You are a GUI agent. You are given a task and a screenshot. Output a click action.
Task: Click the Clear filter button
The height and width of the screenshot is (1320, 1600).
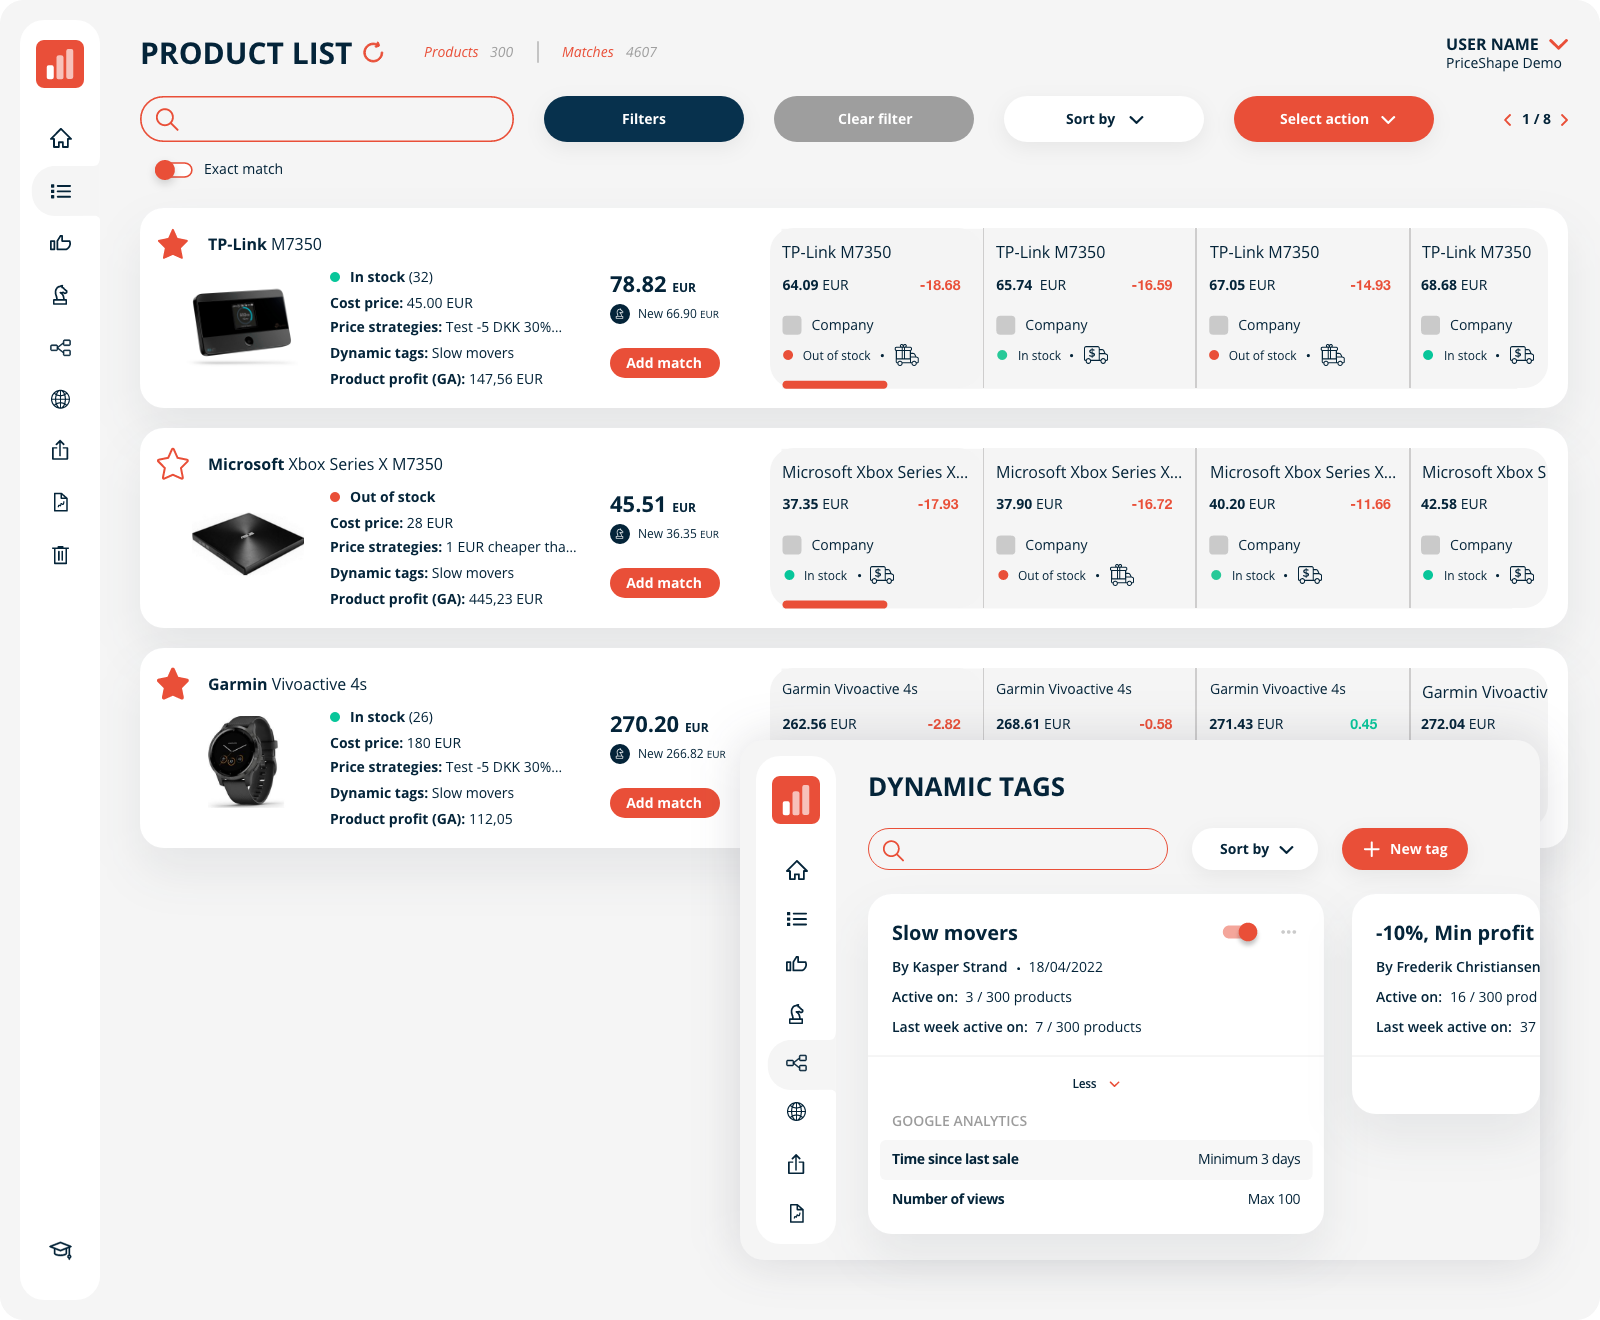tap(874, 119)
